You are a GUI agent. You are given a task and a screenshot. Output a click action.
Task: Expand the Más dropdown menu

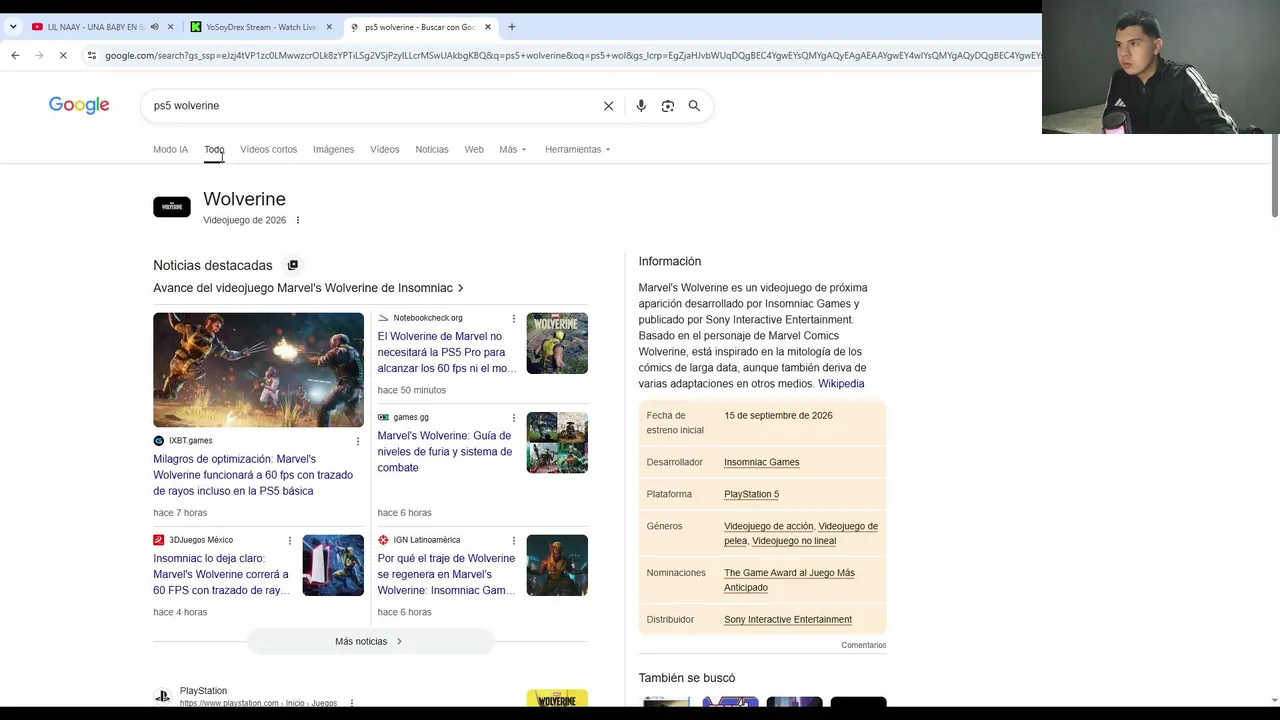pos(513,149)
